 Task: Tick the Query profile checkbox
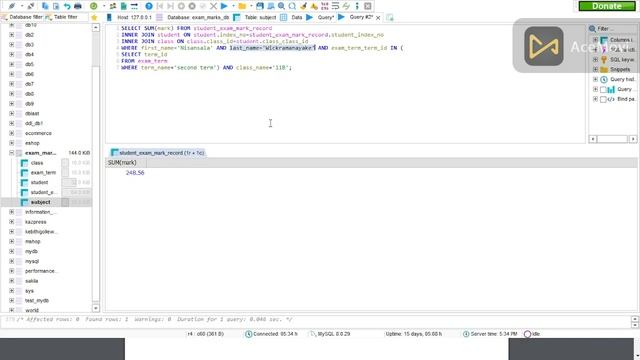point(603,89)
